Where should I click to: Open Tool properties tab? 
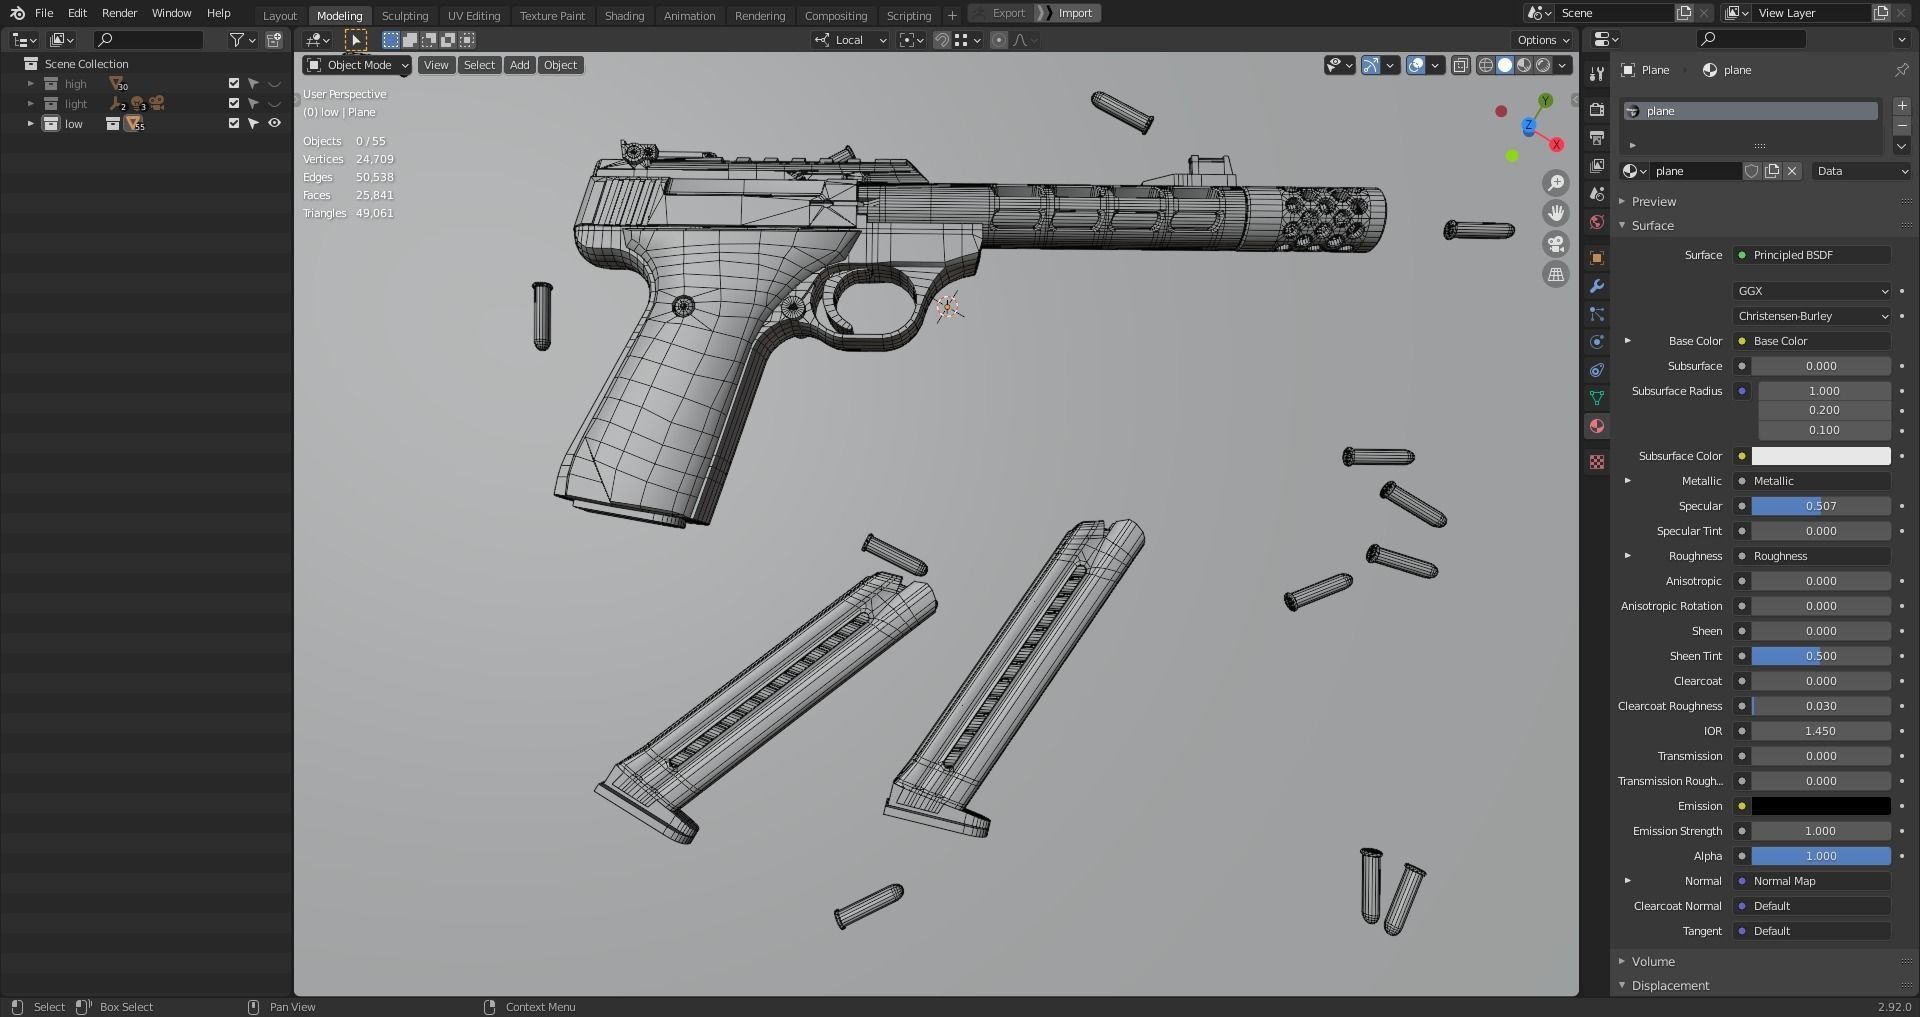click(x=1597, y=74)
